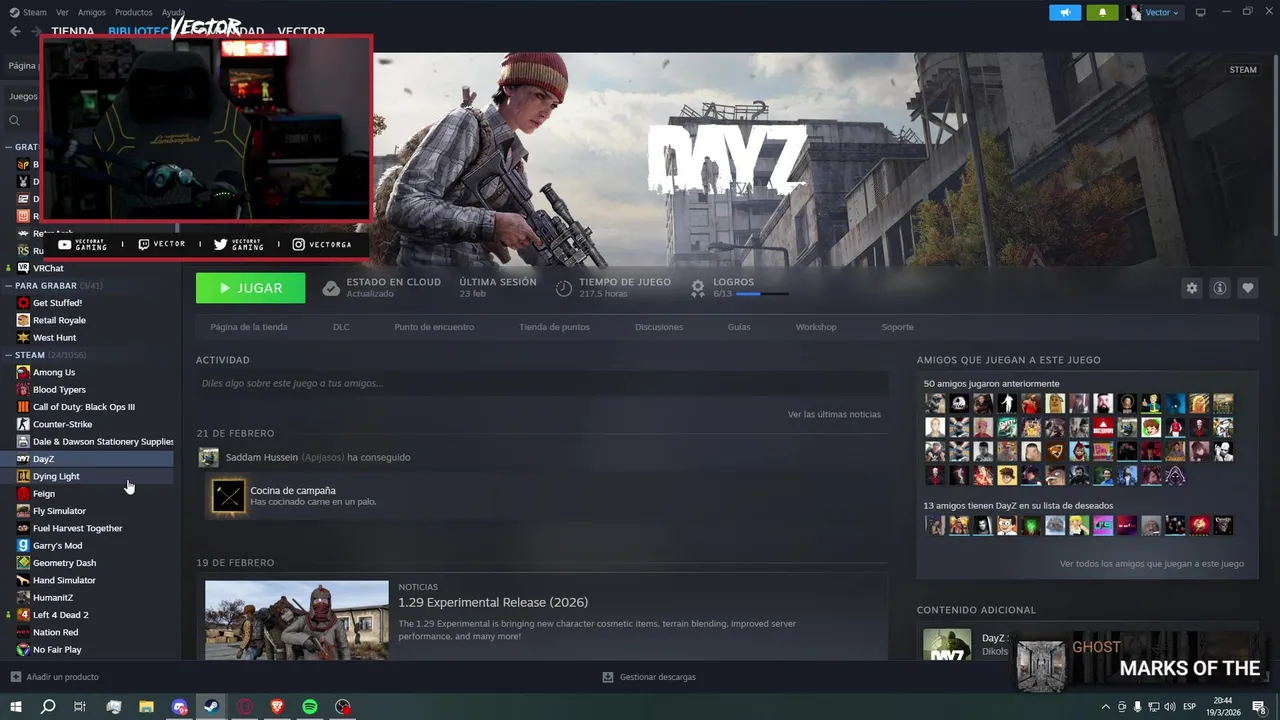This screenshot has width=1280, height=720.
Task: Select No Fair Play game entry
Action: (x=57, y=649)
